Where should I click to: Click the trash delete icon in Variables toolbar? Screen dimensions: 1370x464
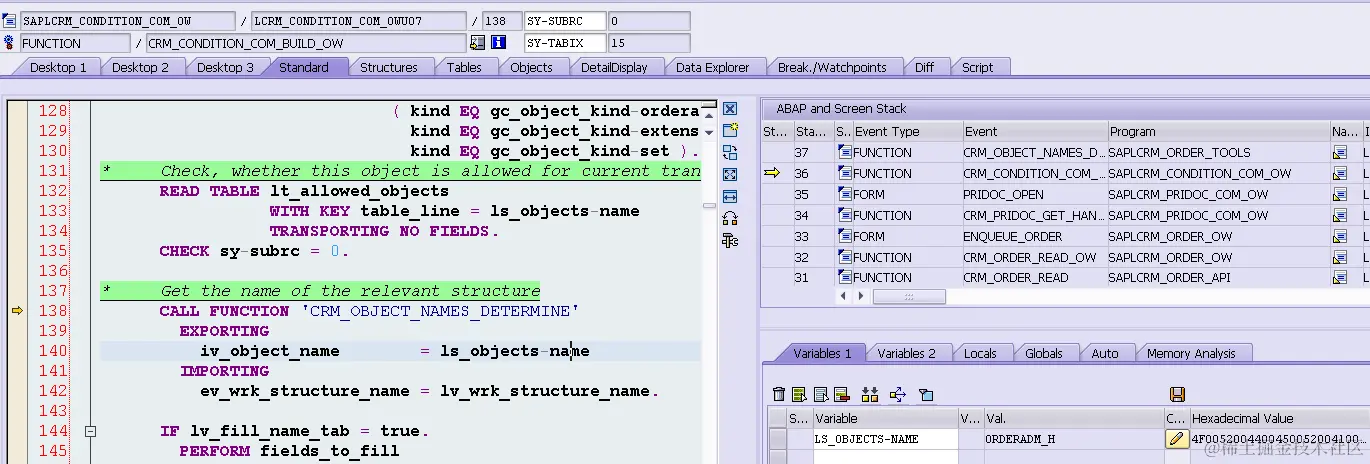pyautogui.click(x=778, y=395)
